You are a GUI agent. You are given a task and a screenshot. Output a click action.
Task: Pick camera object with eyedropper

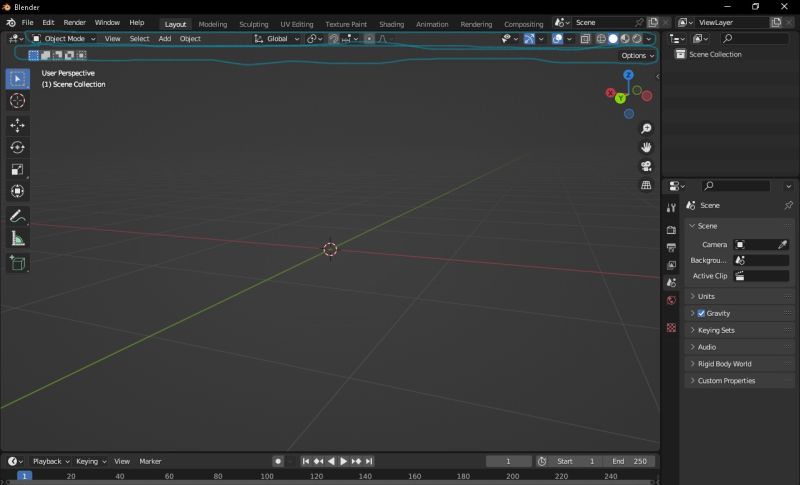point(782,245)
